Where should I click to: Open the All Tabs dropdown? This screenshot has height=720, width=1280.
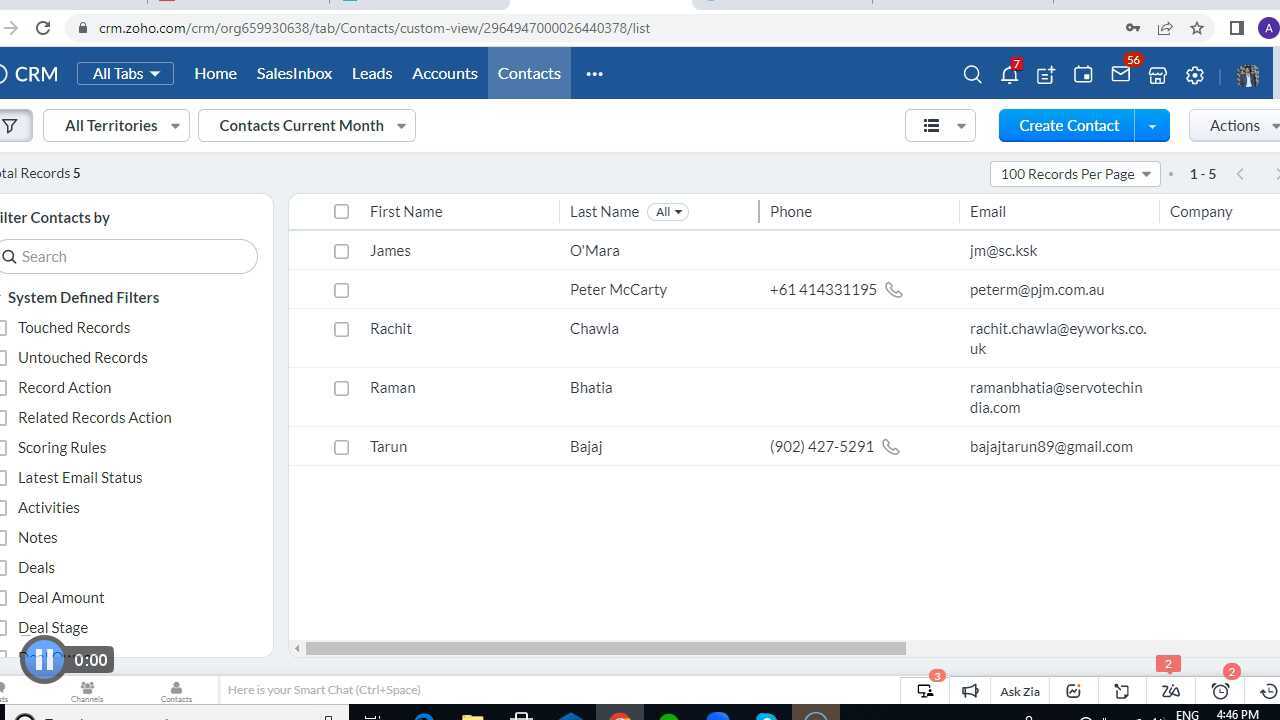(125, 73)
